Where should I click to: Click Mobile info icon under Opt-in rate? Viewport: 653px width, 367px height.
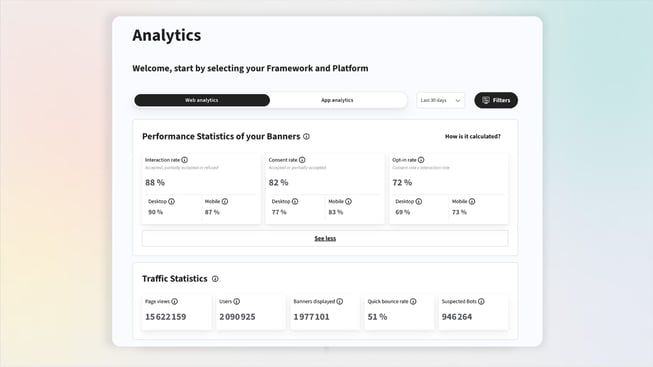472,202
